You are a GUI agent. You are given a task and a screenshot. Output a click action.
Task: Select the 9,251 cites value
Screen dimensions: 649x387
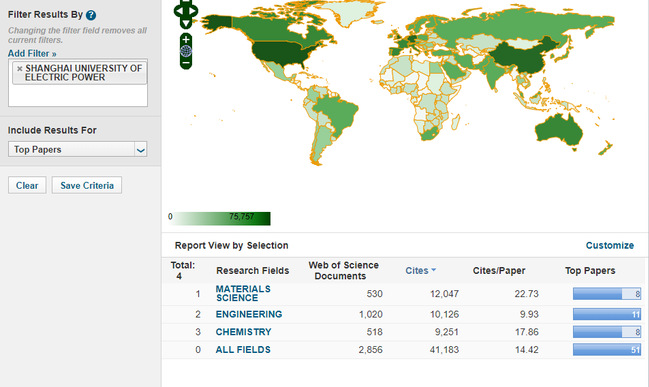tap(446, 332)
